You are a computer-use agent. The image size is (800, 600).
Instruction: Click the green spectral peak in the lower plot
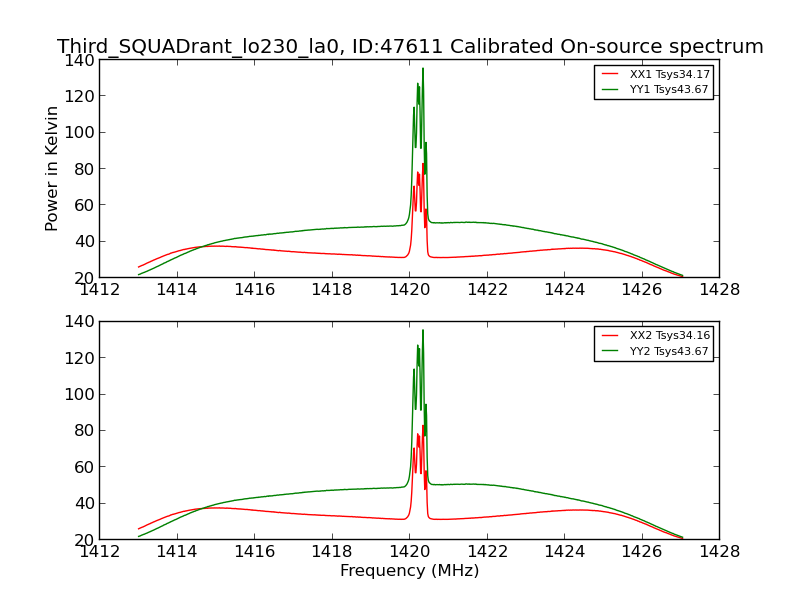coord(422,331)
